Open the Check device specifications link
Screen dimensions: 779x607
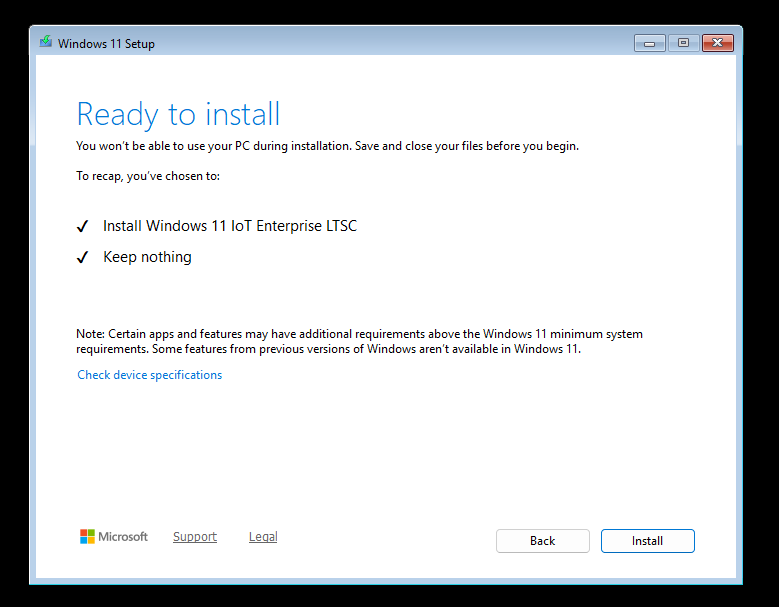150,375
